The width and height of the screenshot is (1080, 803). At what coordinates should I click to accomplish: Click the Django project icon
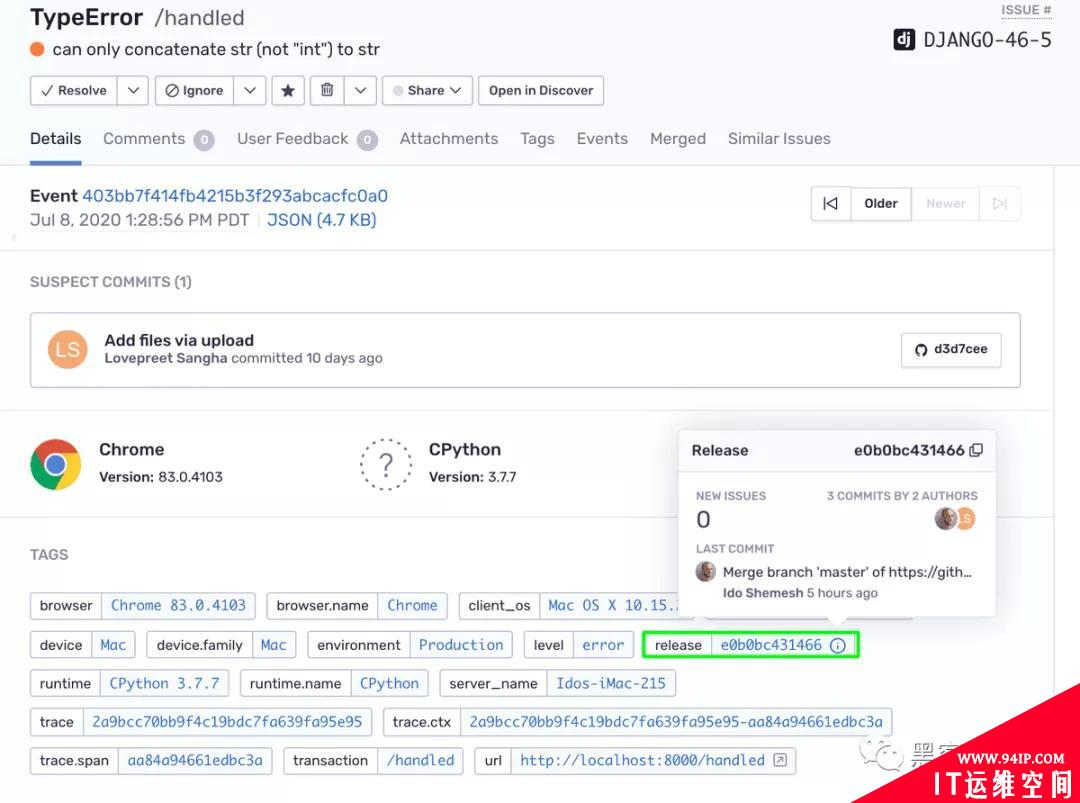point(904,40)
